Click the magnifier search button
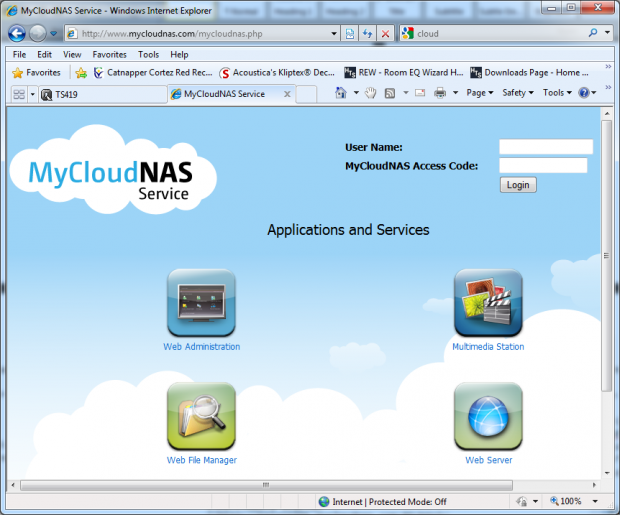 coord(593,33)
